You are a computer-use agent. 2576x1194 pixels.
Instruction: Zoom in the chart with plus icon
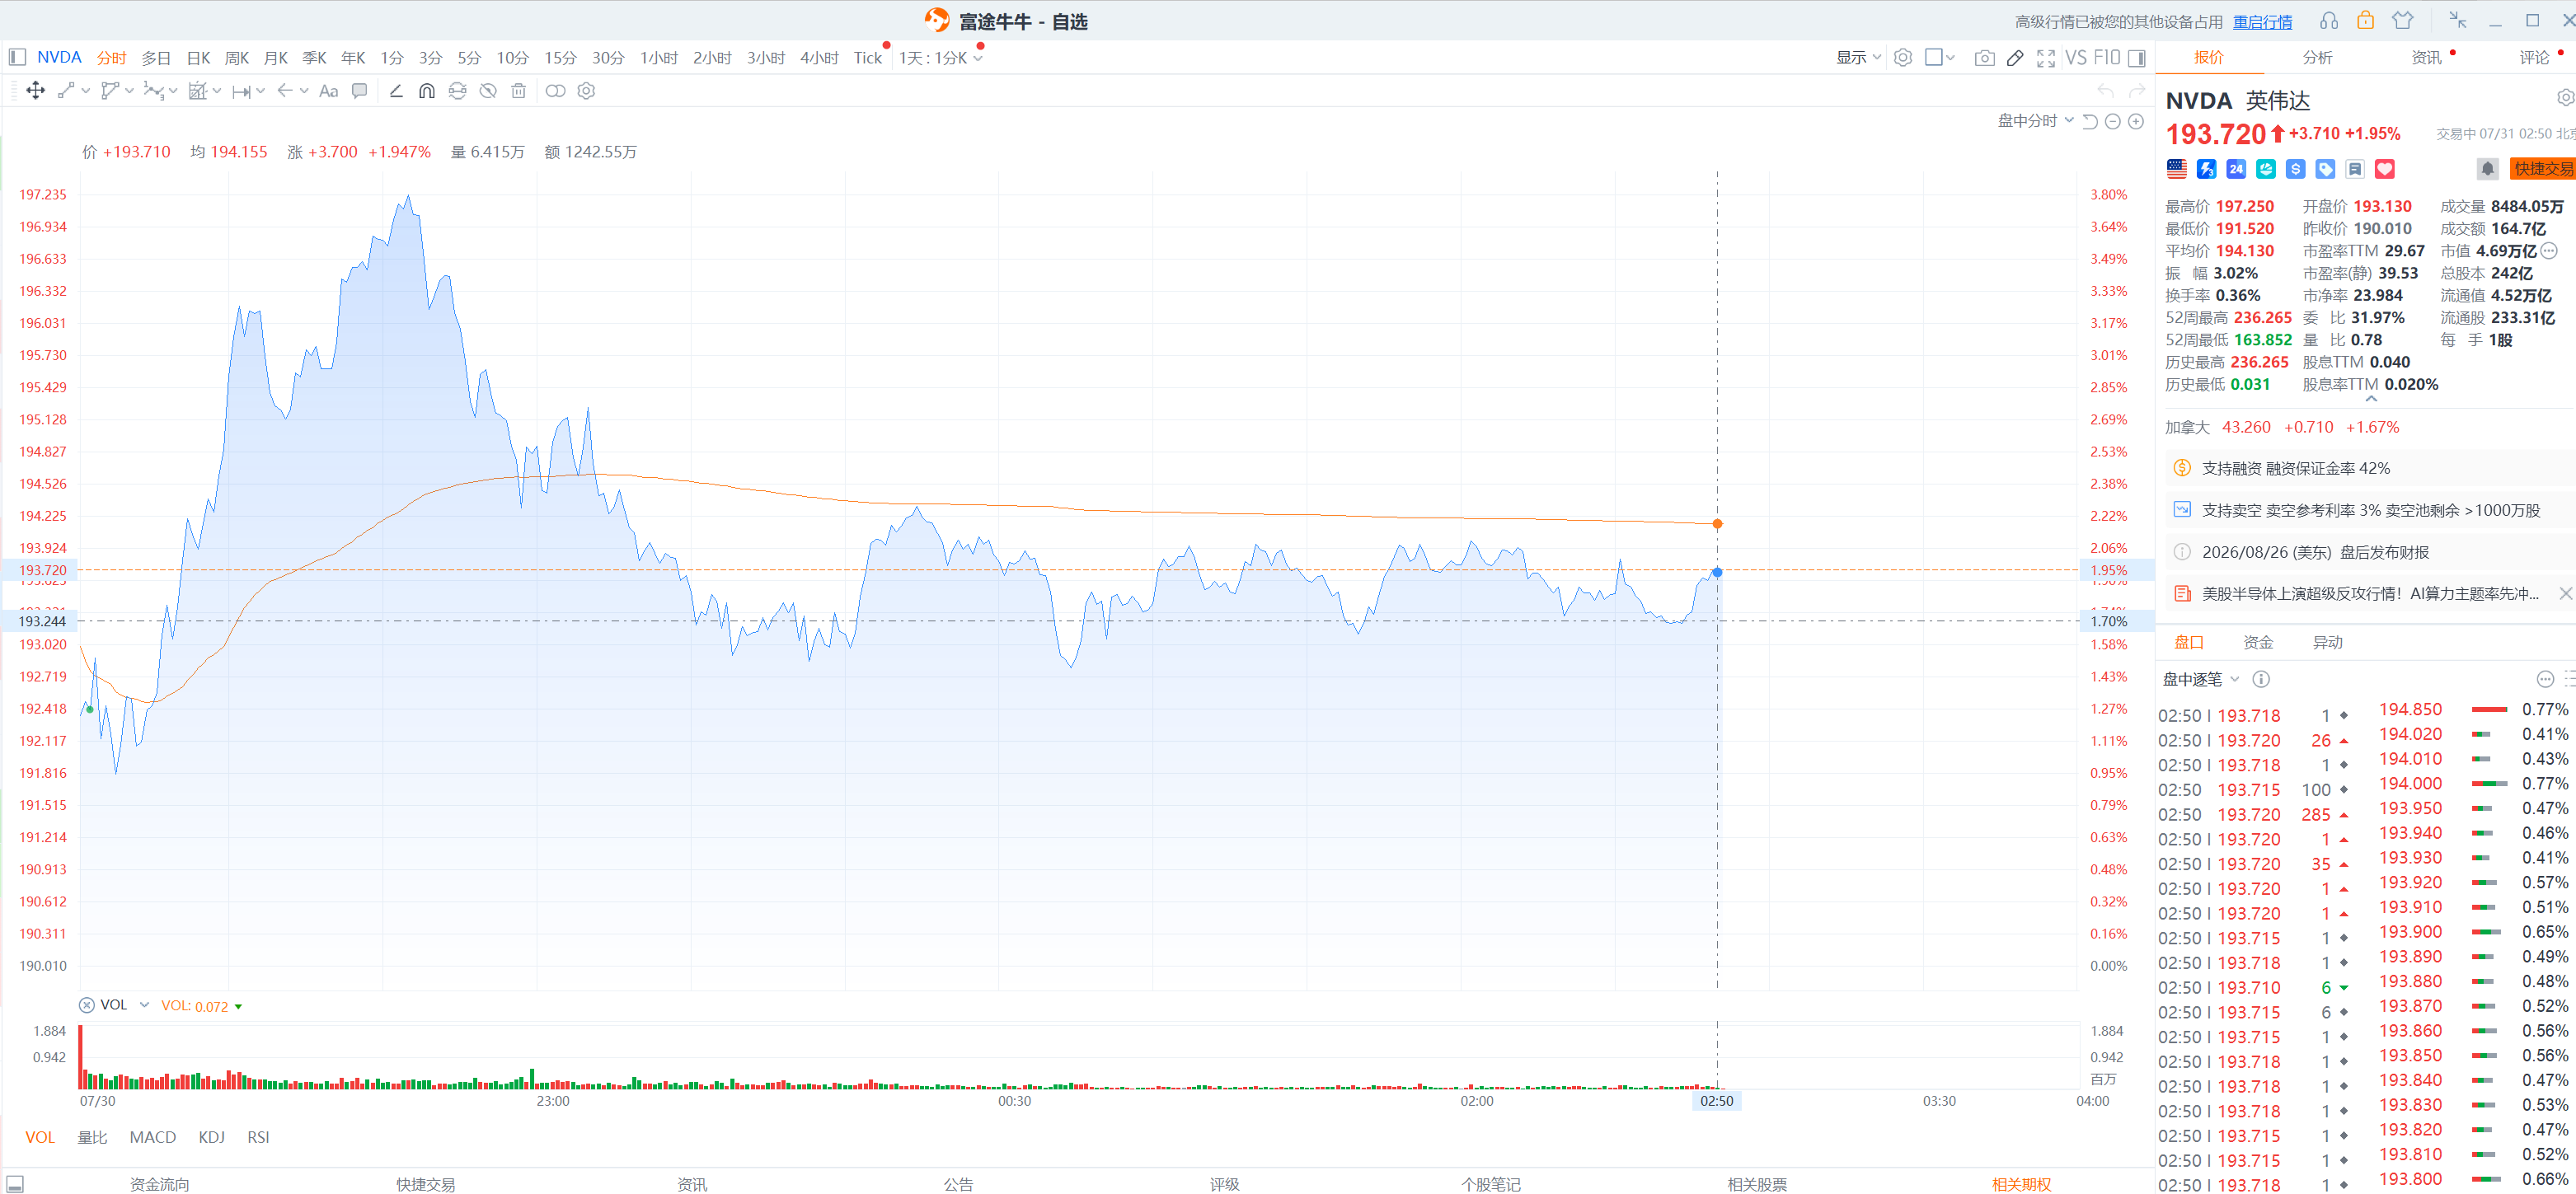click(2136, 121)
